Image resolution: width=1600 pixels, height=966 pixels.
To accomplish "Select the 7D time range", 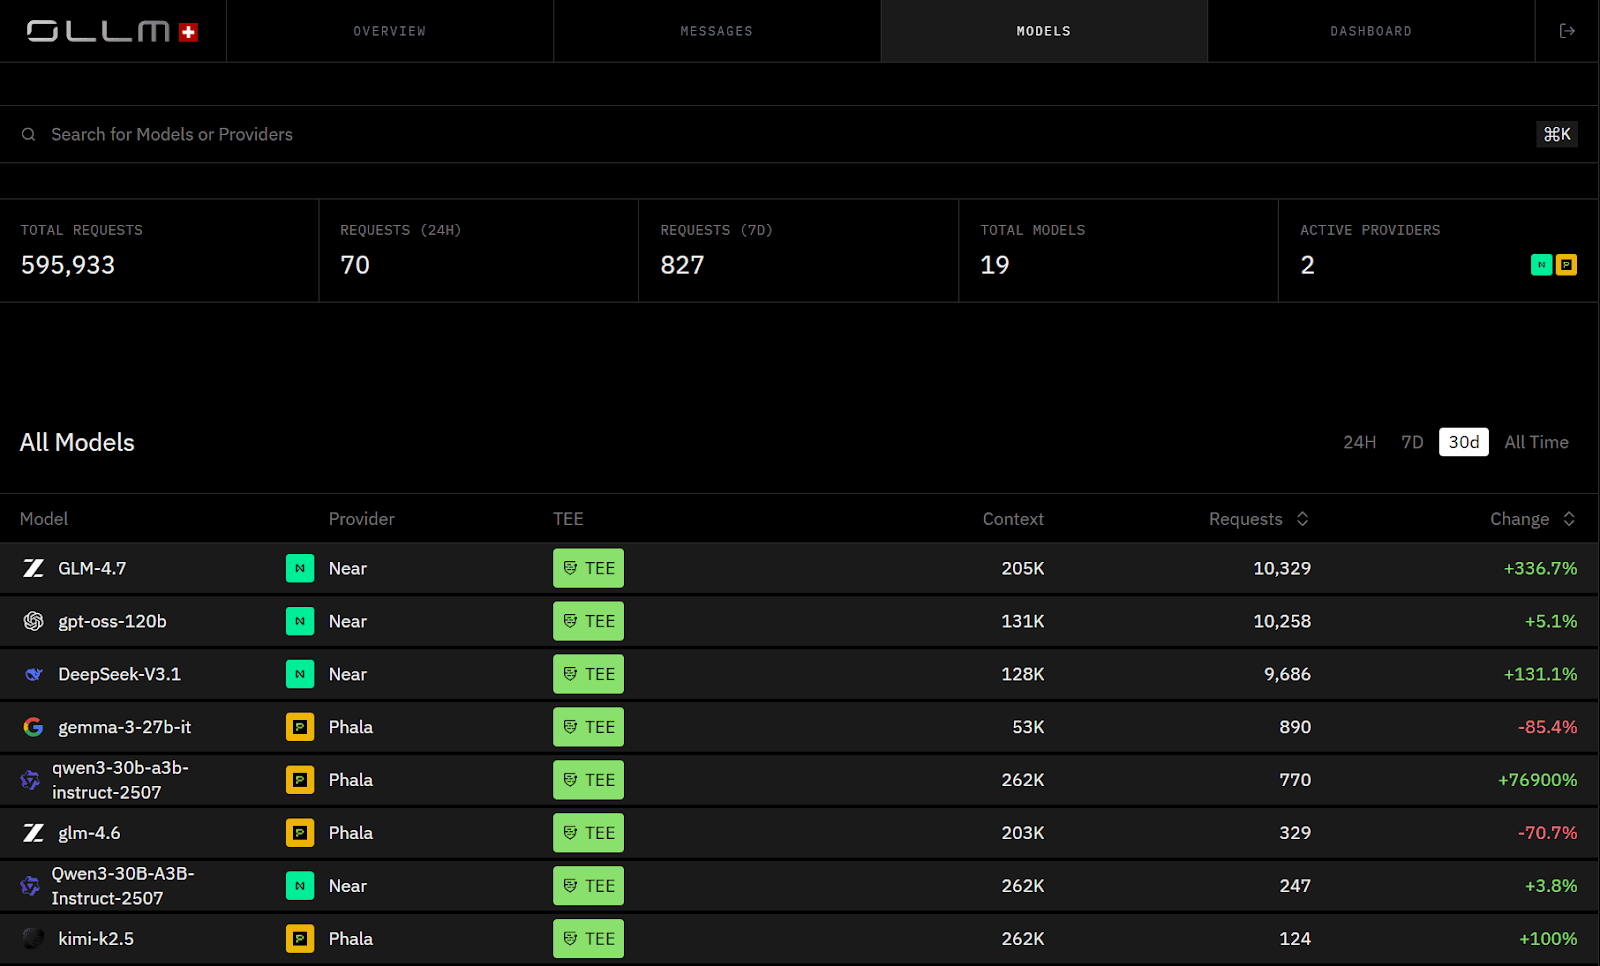I will (1412, 442).
